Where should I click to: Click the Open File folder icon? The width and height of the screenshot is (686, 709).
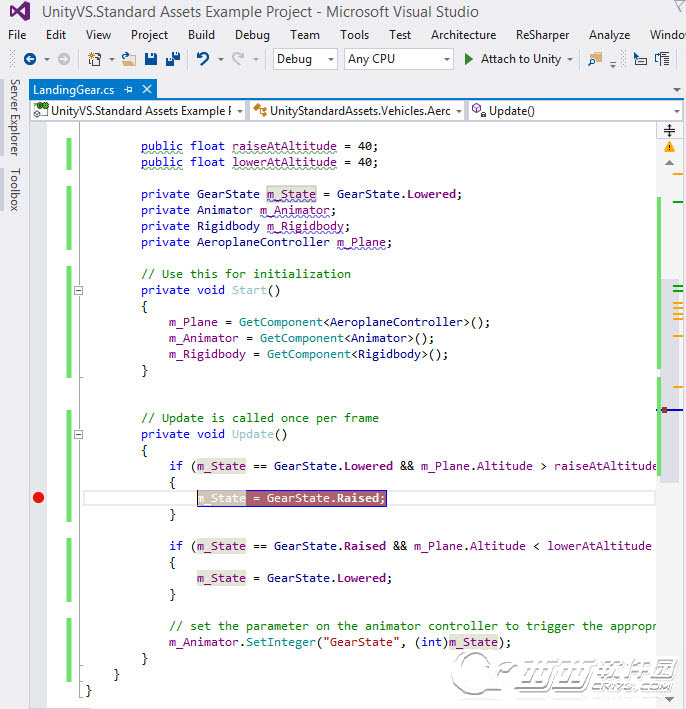[x=129, y=59]
